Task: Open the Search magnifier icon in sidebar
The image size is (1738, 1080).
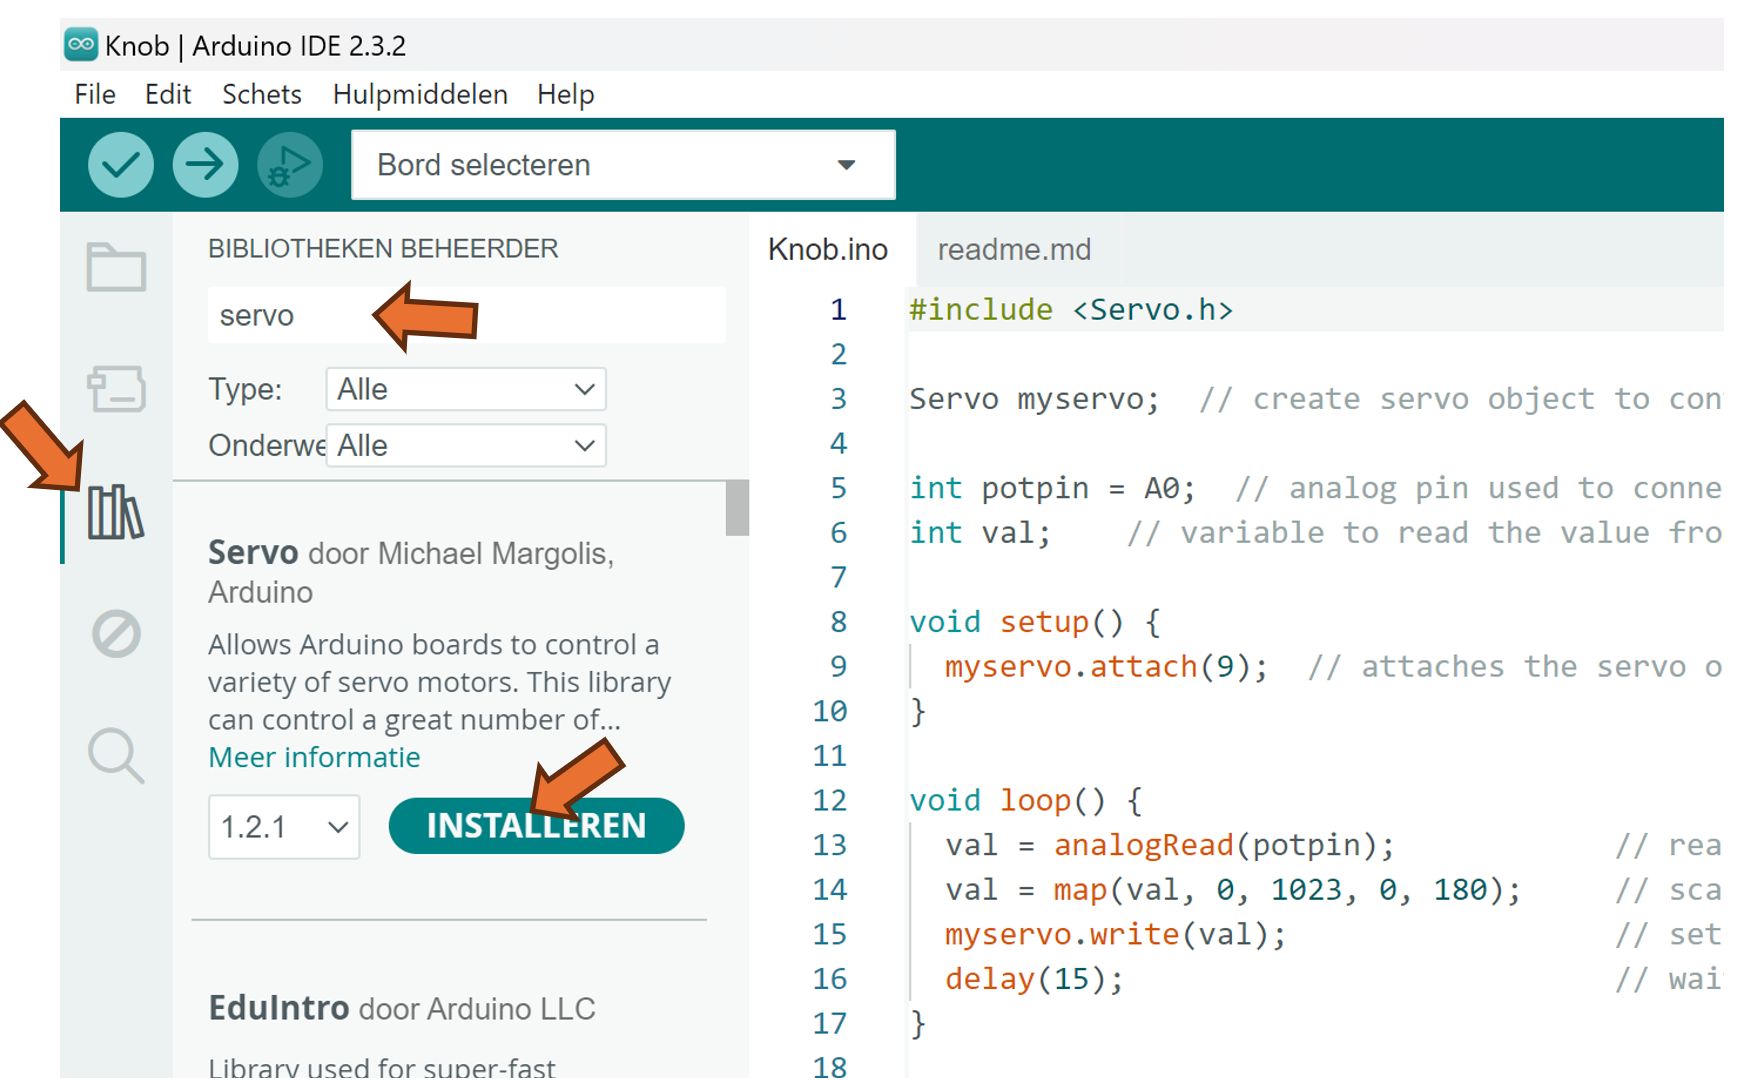Action: (x=116, y=755)
